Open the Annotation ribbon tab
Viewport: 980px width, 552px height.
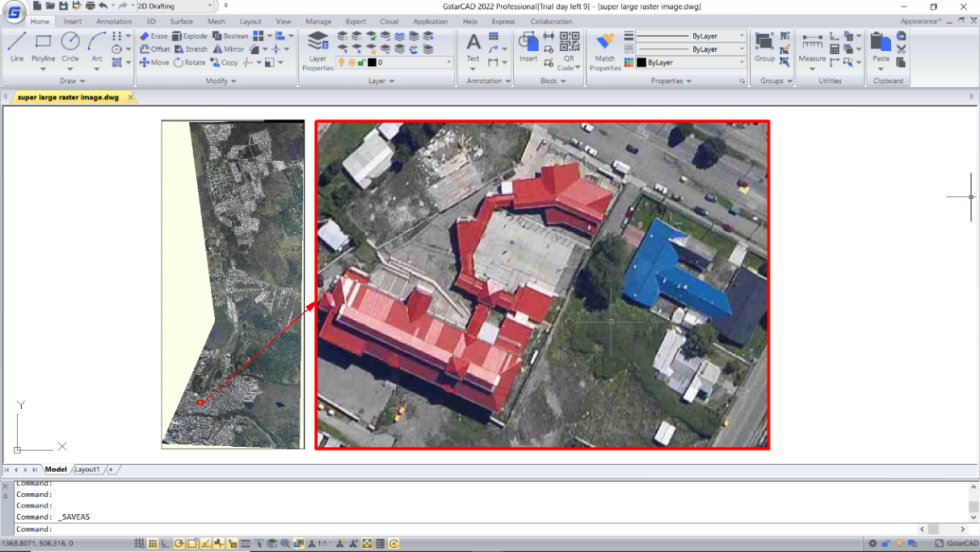(114, 21)
